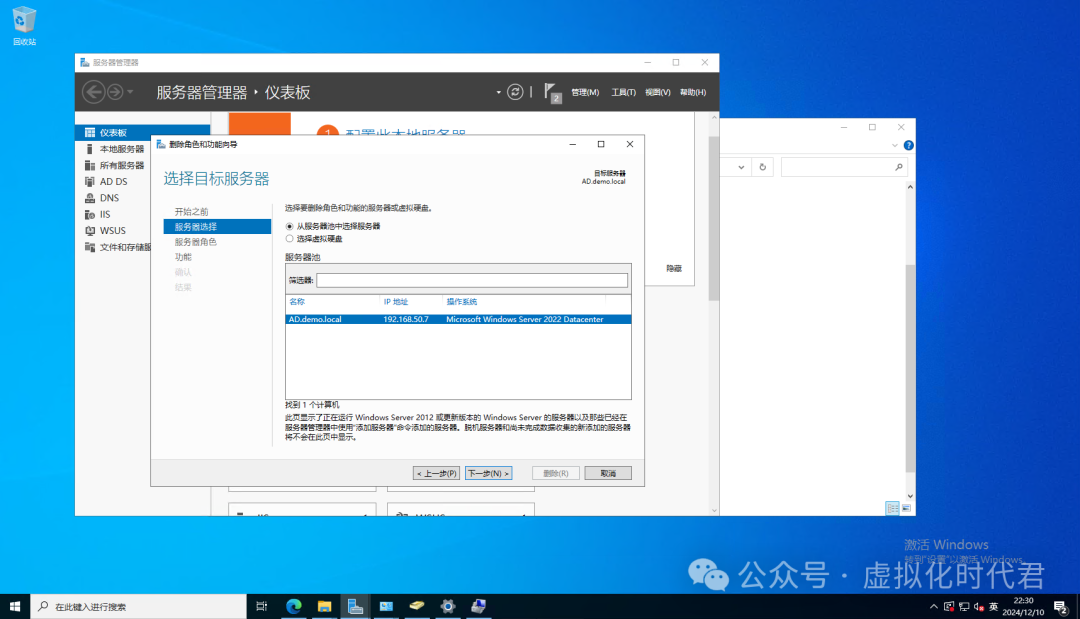Viewport: 1080px width, 619px height.
Task: Open the Windows Start menu
Action: point(14,607)
